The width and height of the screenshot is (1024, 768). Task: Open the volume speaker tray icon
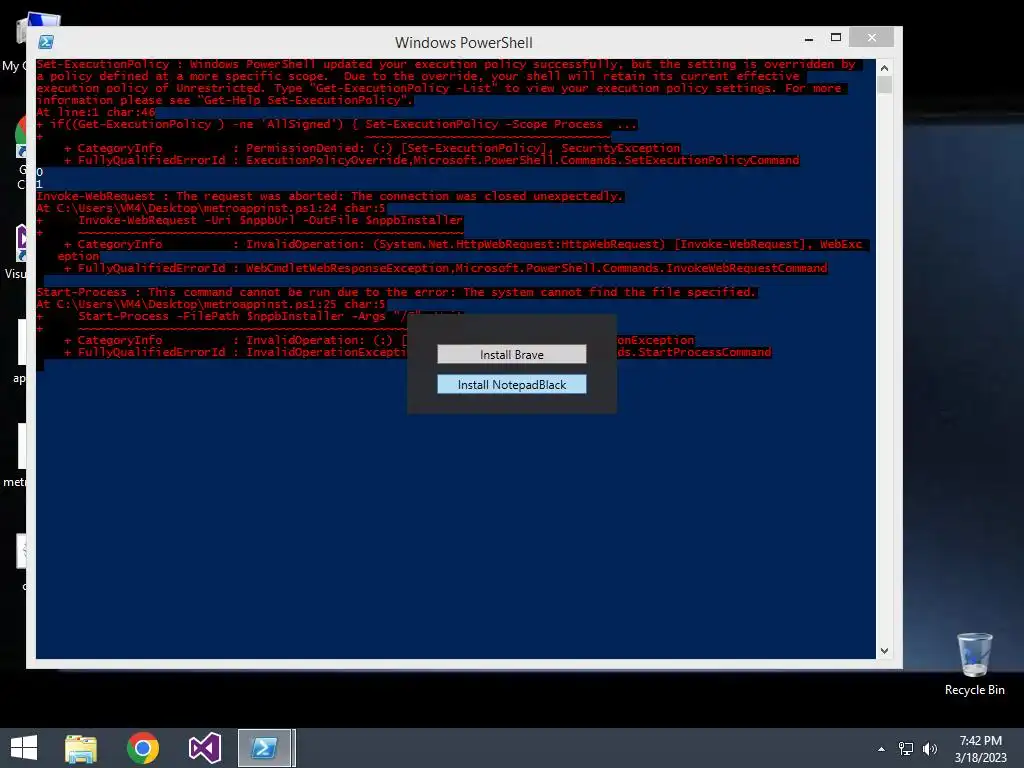click(929, 749)
